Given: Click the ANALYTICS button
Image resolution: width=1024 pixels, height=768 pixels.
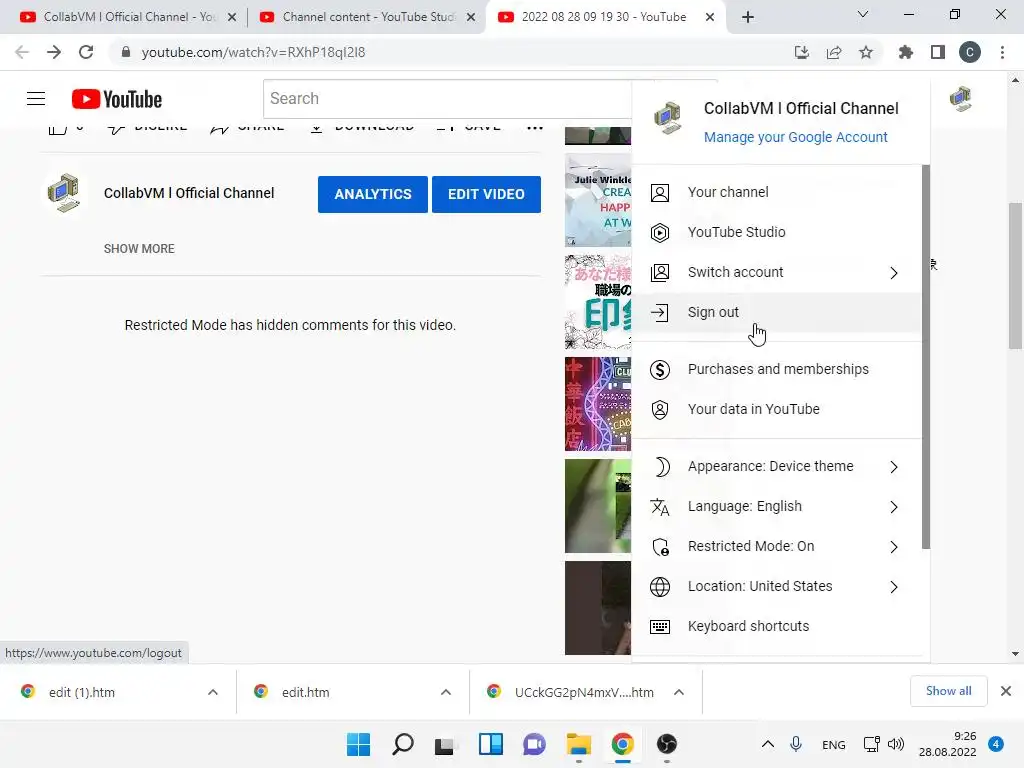Looking at the screenshot, I should click(x=373, y=194).
